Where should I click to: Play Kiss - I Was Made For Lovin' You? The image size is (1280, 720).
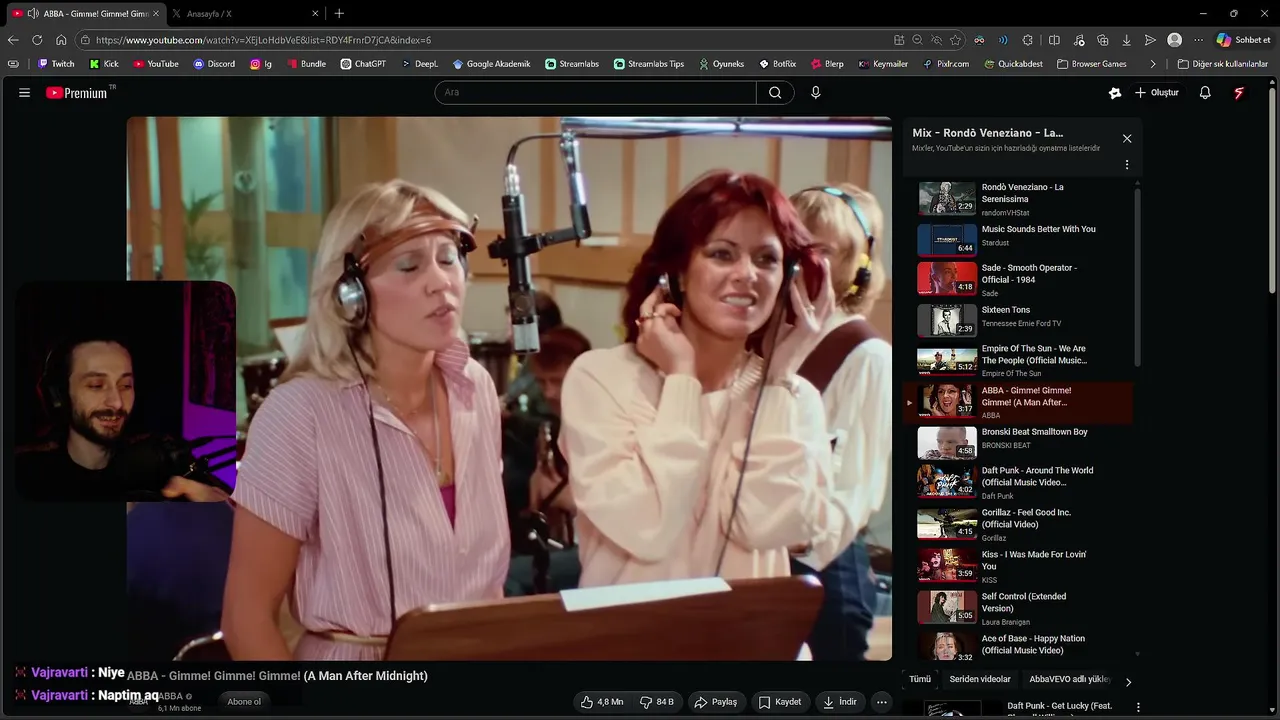[1018, 566]
